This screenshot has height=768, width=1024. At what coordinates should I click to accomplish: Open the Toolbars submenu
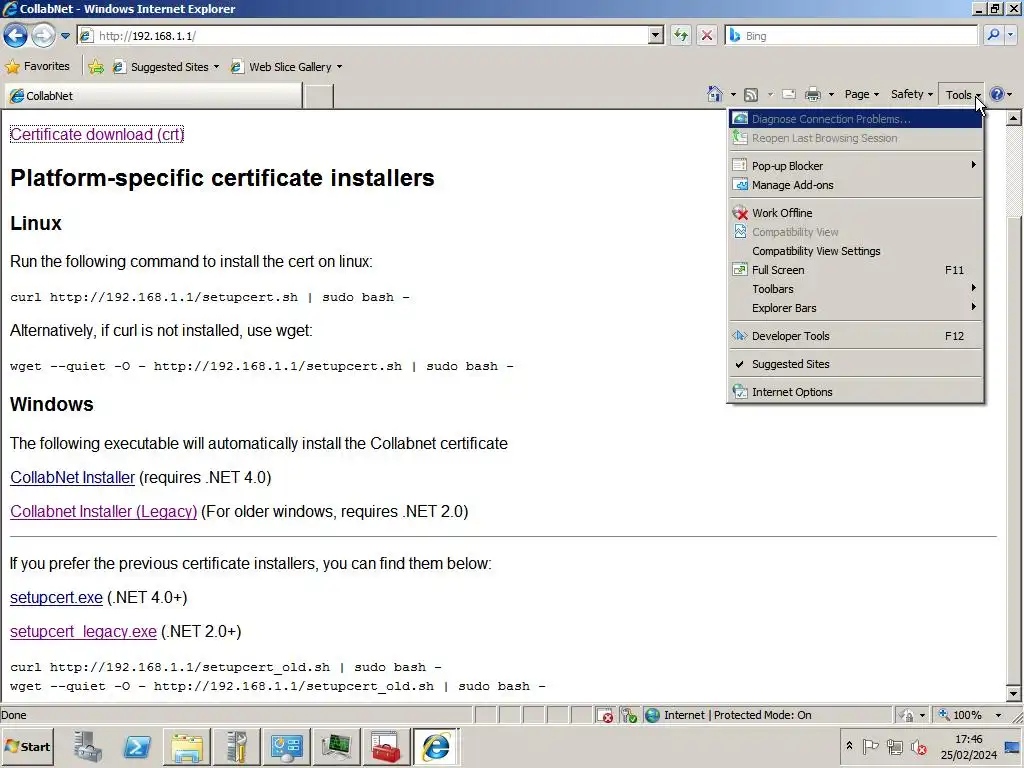click(856, 289)
